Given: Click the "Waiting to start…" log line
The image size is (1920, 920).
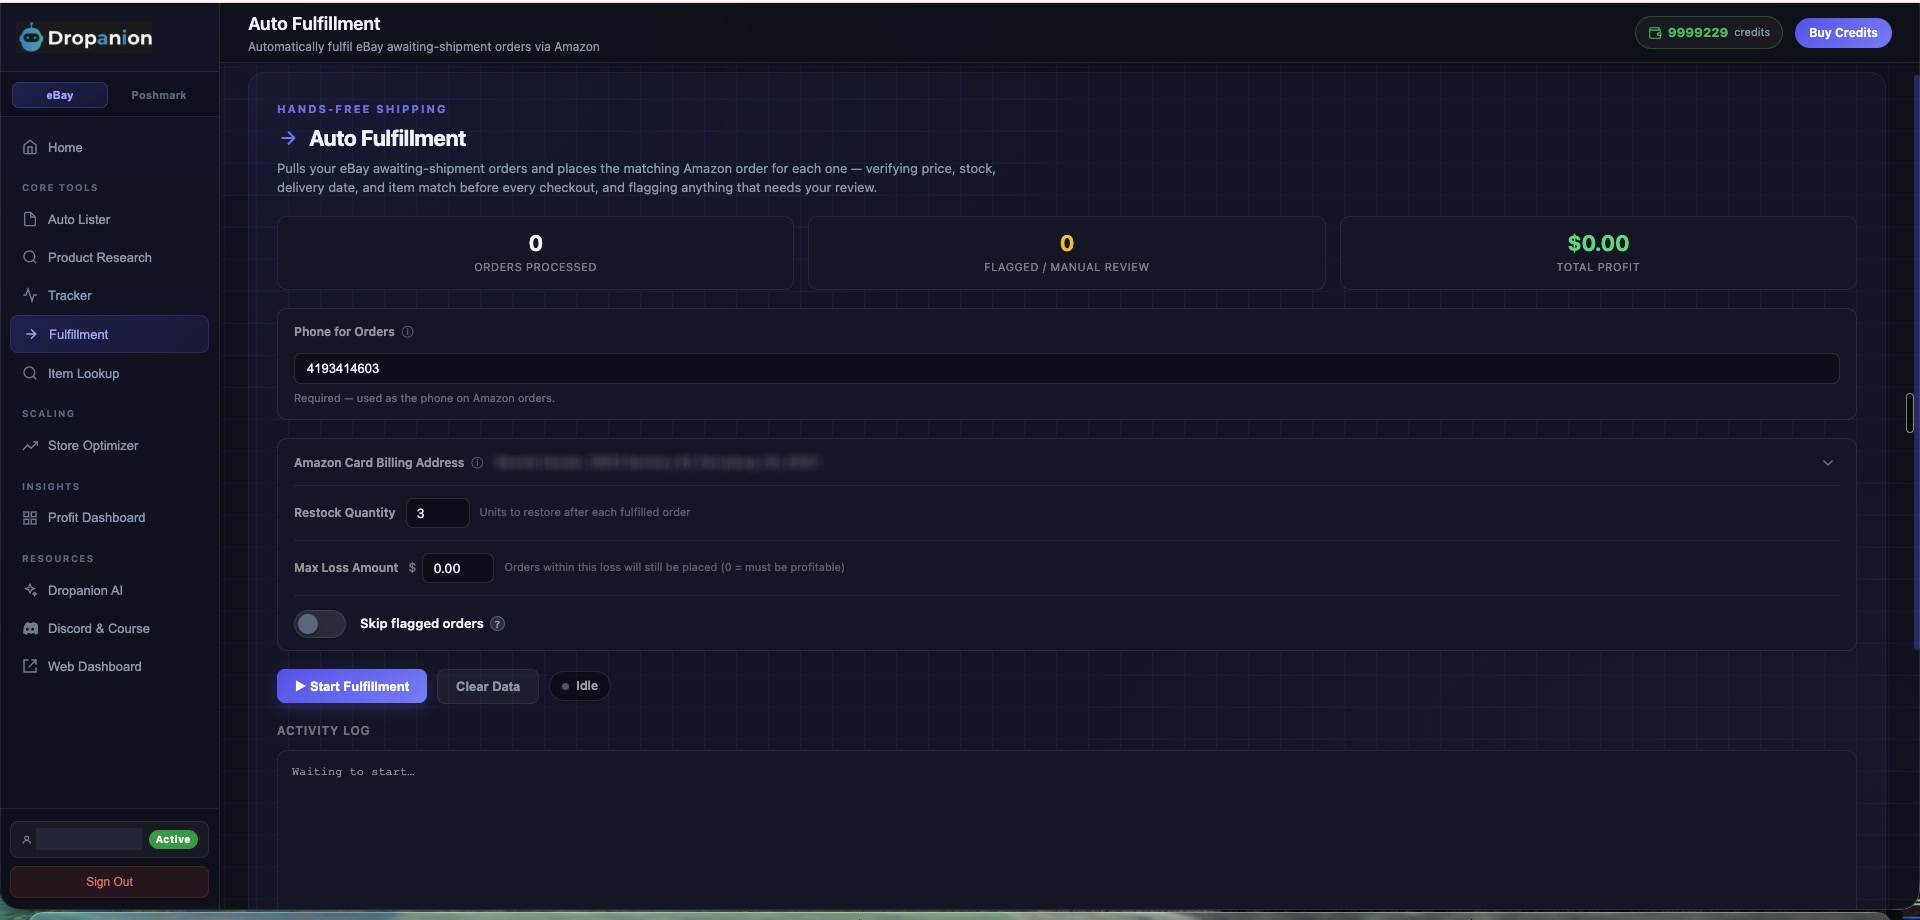Looking at the screenshot, I should pos(353,772).
